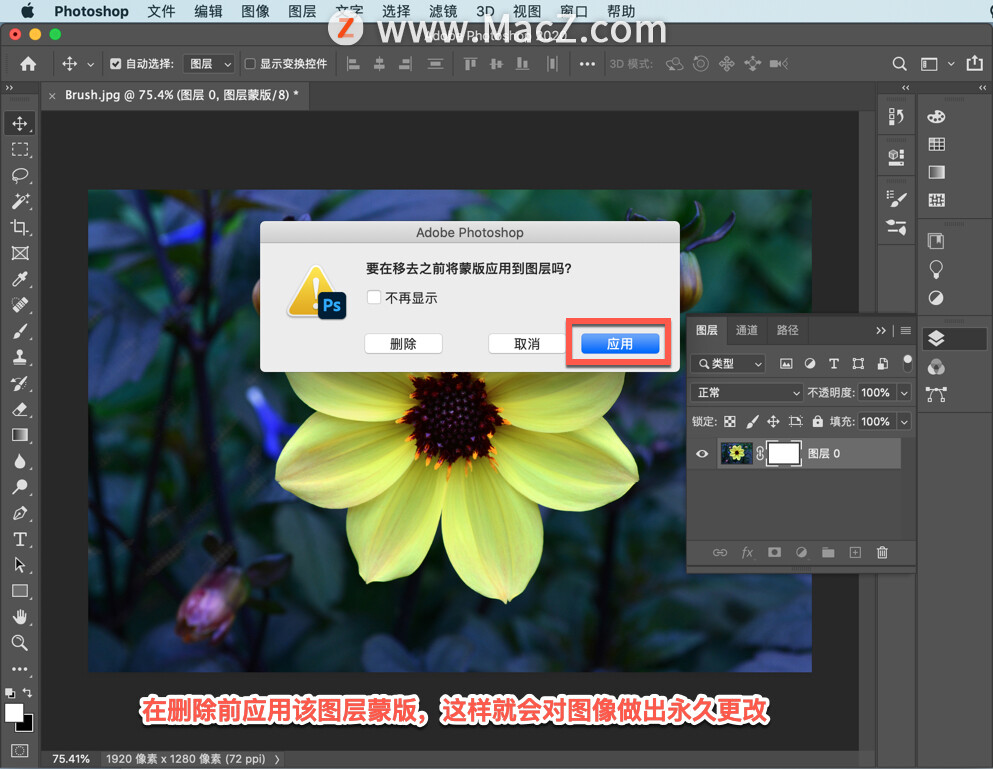Click the 应用 button
Viewport: 993px width, 769px height.
[x=620, y=344]
